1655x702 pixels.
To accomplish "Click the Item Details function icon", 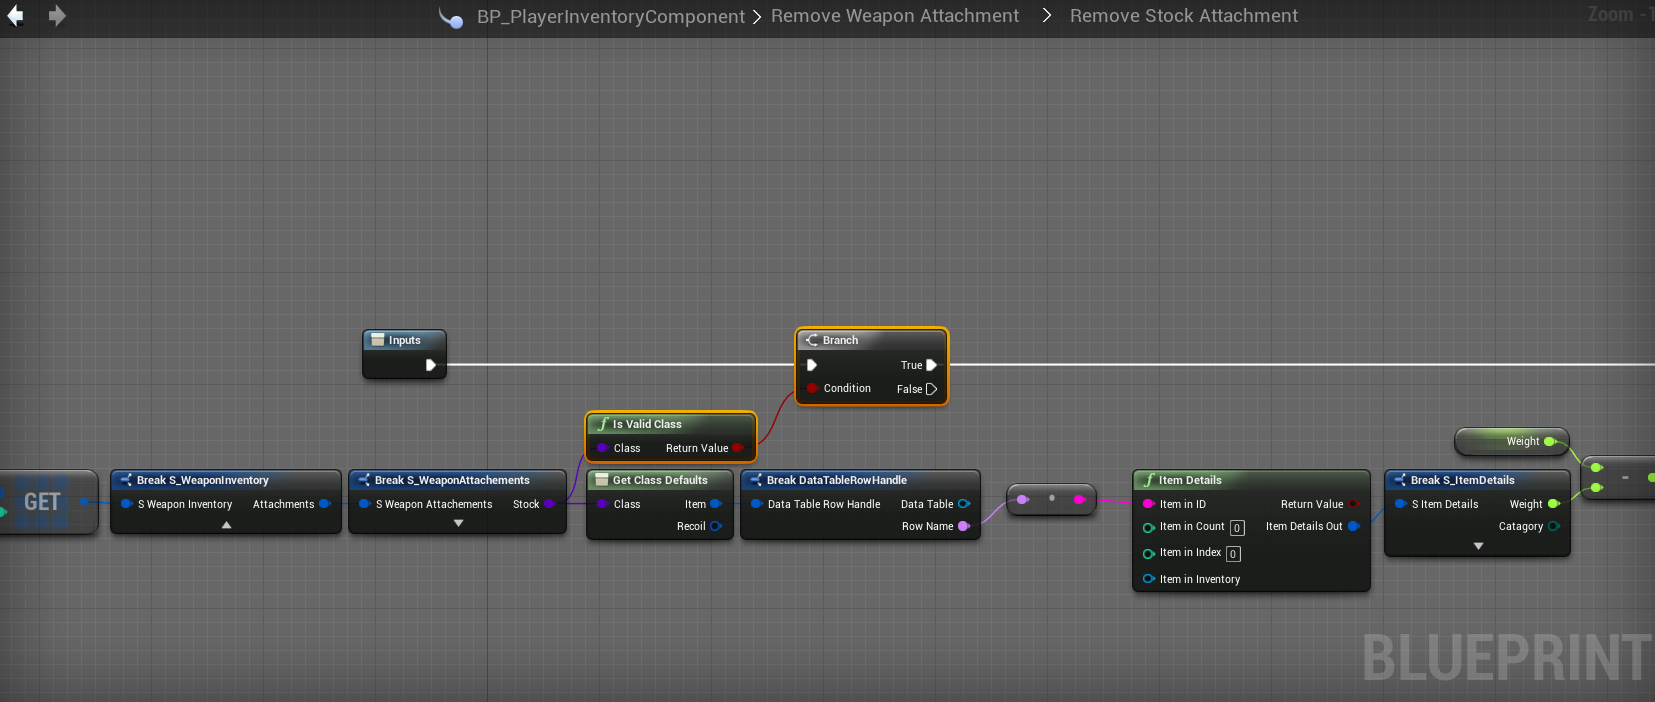I will click(x=1148, y=480).
